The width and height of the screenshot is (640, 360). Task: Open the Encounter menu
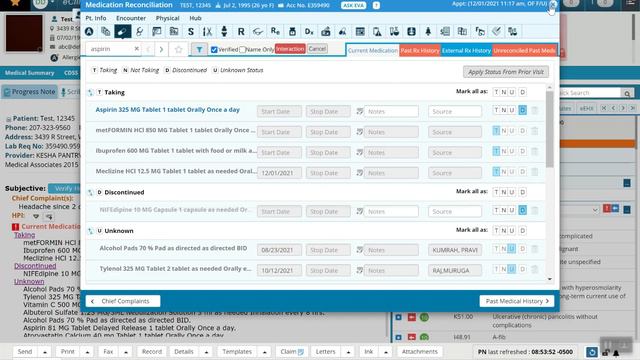(131, 18)
